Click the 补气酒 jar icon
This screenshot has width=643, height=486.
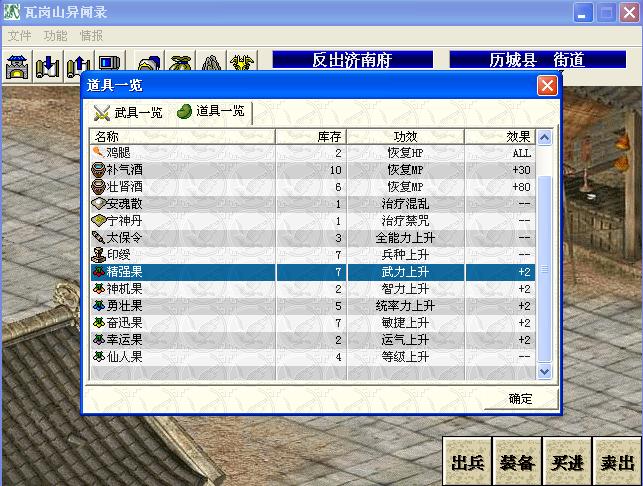[98, 169]
